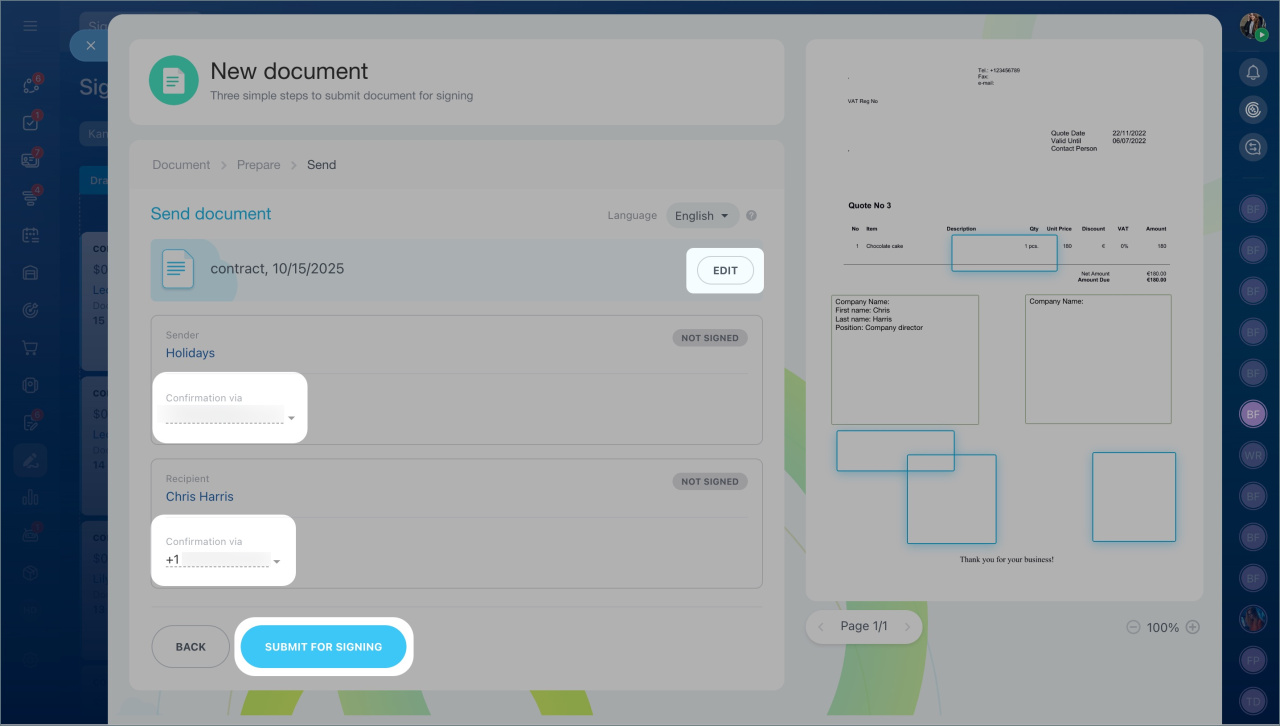Open the Holidays sender link
Viewport: 1280px width, 726px height.
coord(190,353)
